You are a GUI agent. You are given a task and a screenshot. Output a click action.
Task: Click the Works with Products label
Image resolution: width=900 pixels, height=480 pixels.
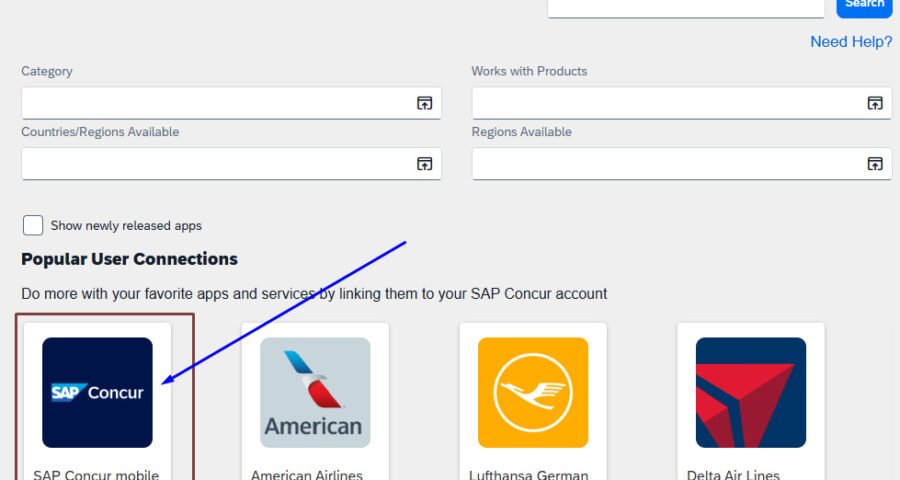coord(529,71)
